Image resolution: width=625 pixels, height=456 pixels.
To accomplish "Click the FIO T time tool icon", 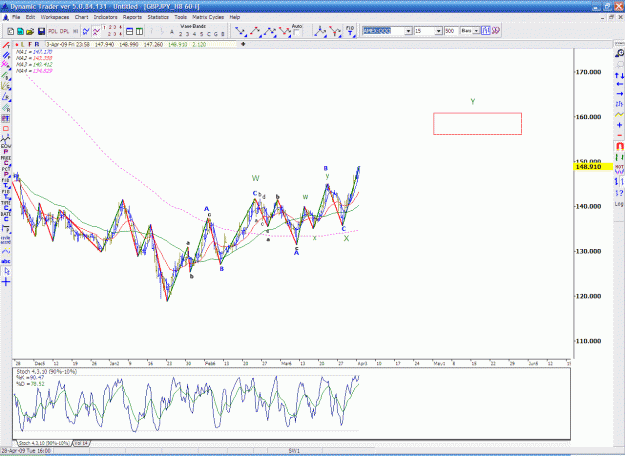I will pyautogui.click(x=350, y=31).
